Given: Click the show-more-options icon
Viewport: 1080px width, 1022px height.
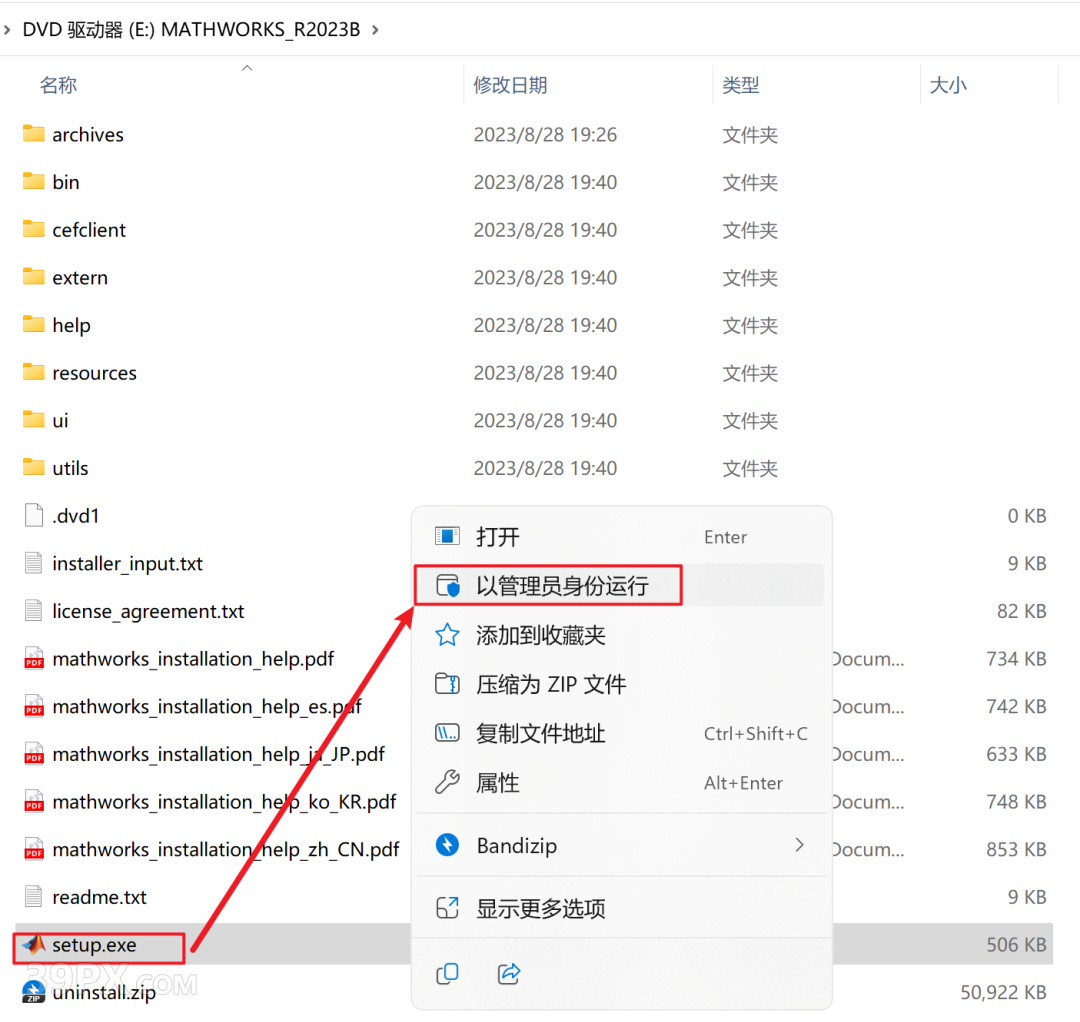Looking at the screenshot, I should pos(447,908).
